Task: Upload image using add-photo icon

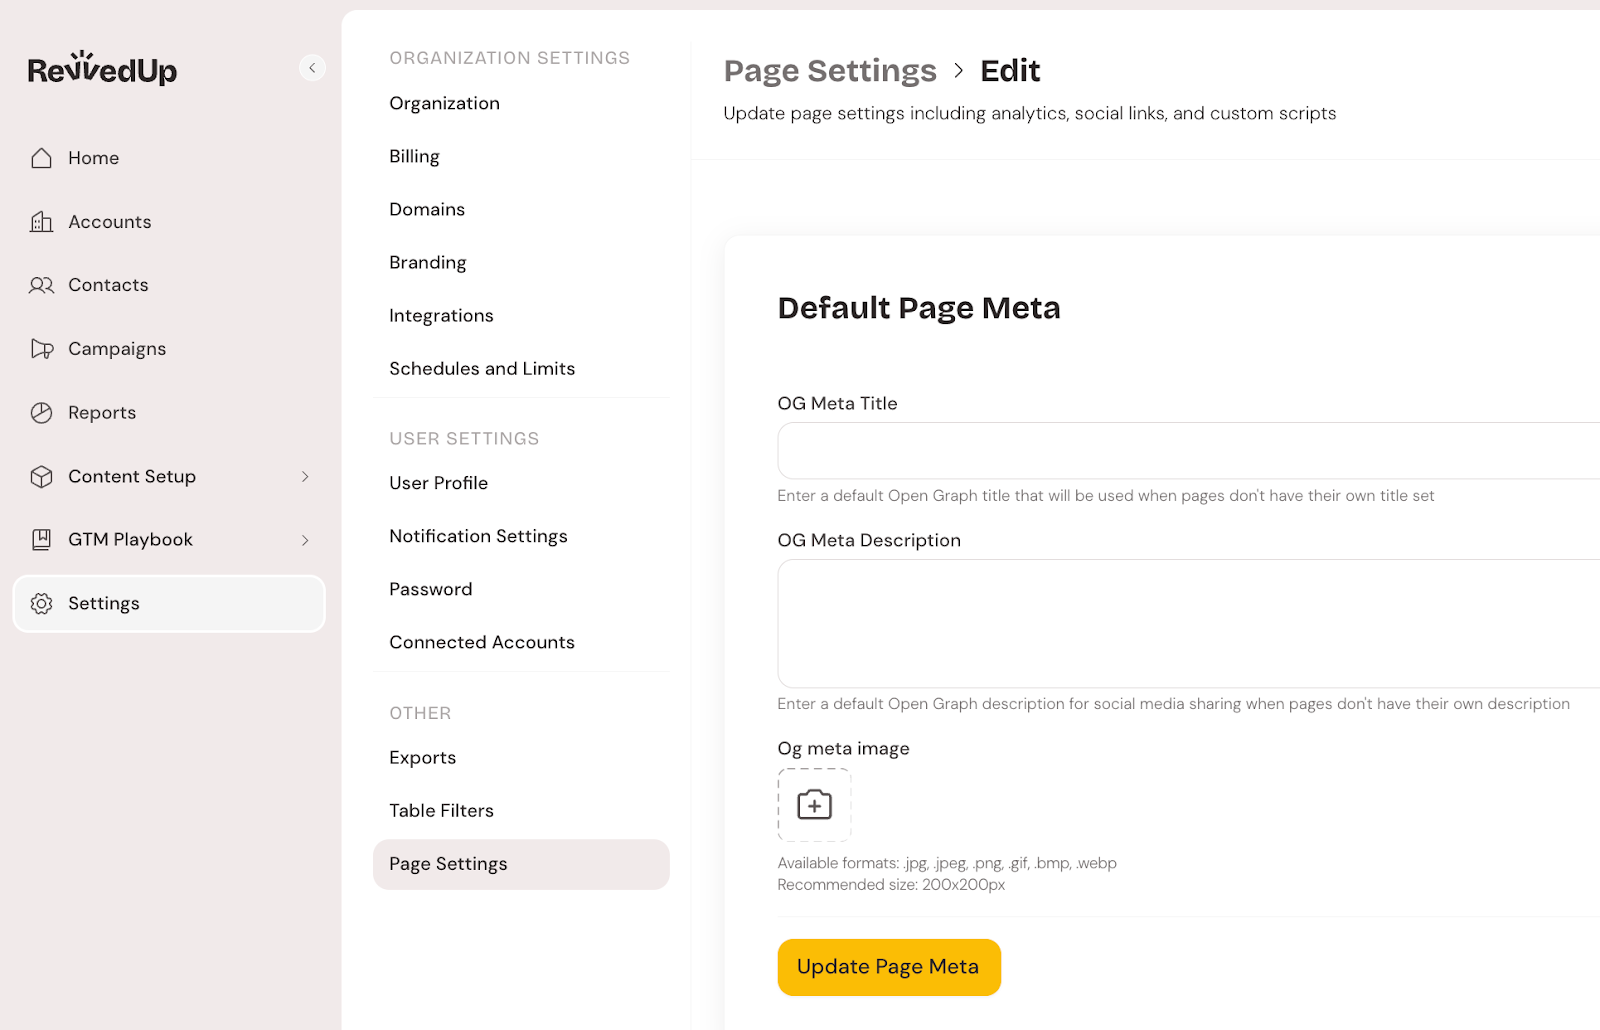Action: [x=814, y=805]
